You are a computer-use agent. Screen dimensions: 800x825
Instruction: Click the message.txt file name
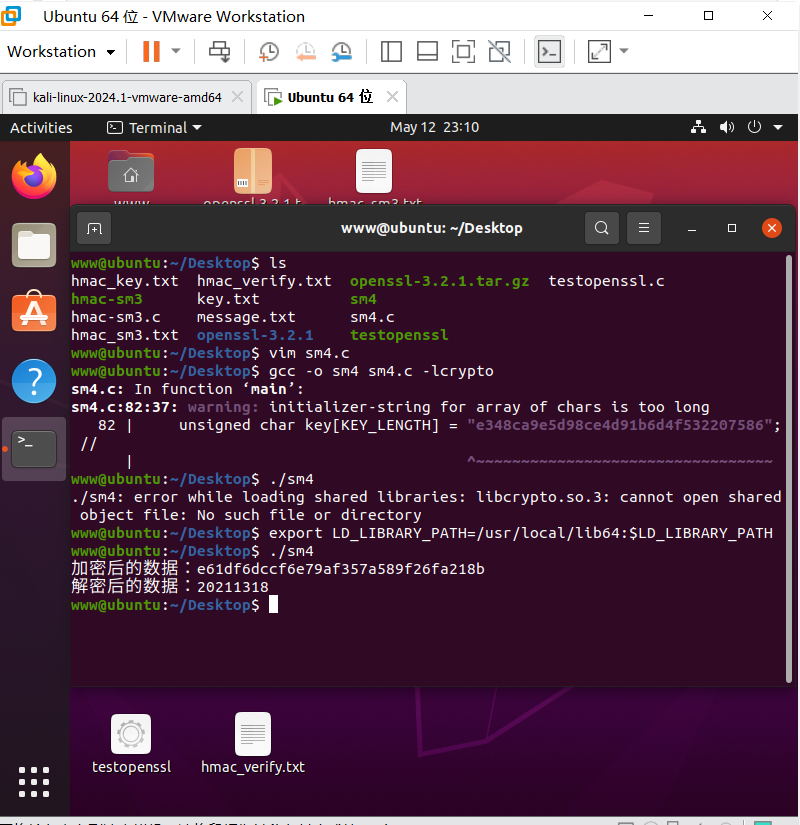[x=246, y=317]
